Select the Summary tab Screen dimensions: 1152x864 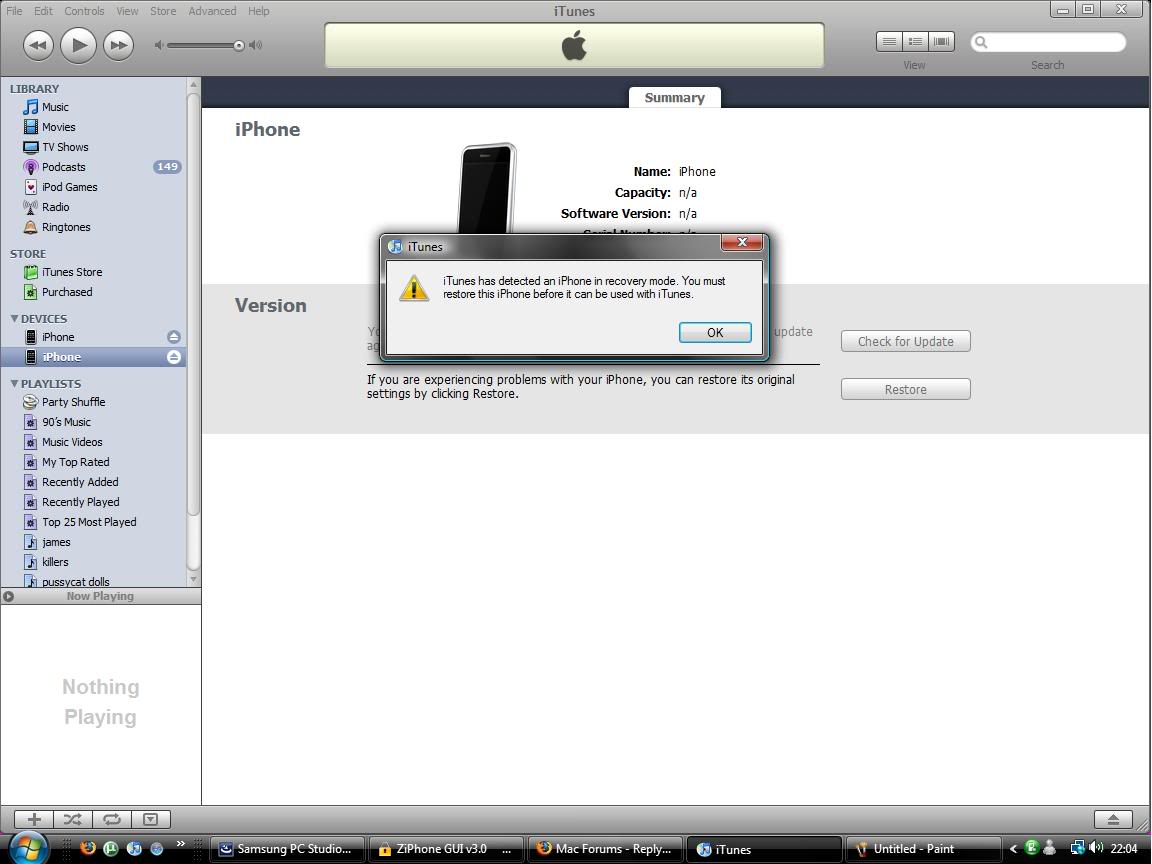point(674,98)
